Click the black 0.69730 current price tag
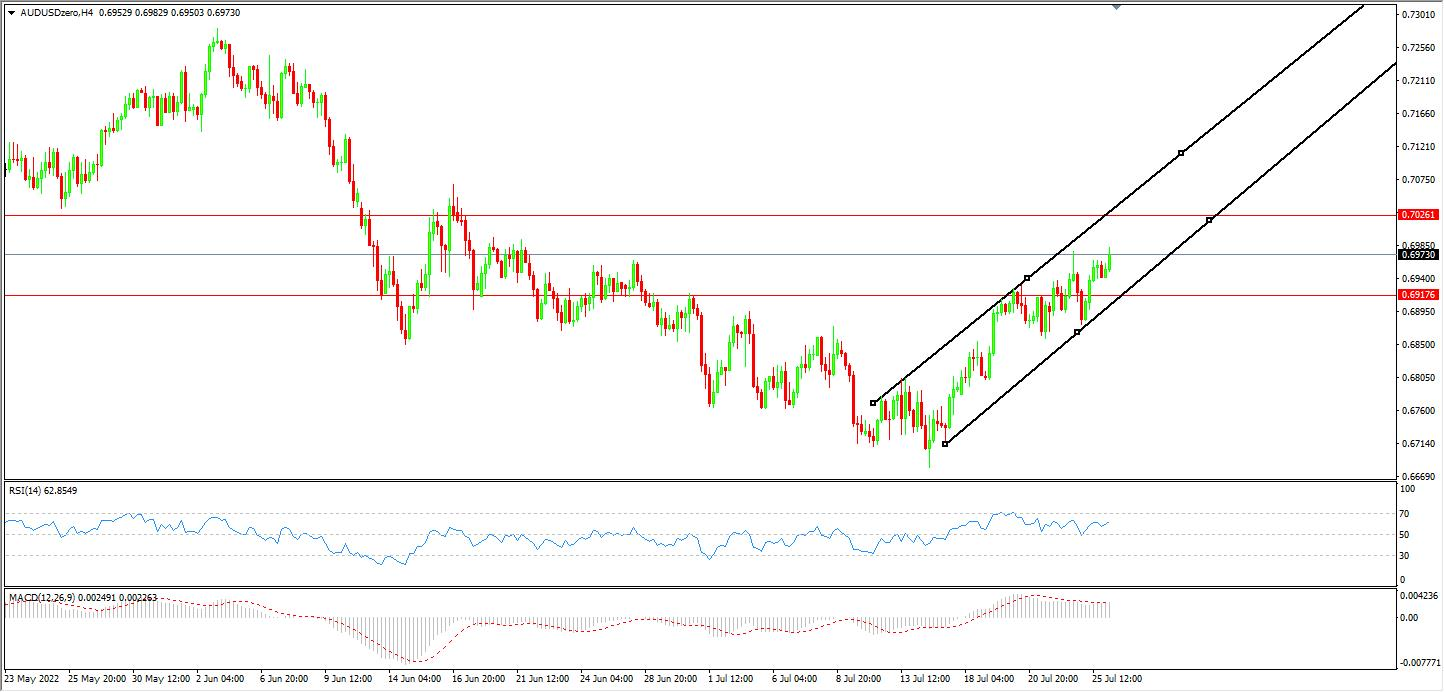This screenshot has height=692, width=1444. 1418,254
